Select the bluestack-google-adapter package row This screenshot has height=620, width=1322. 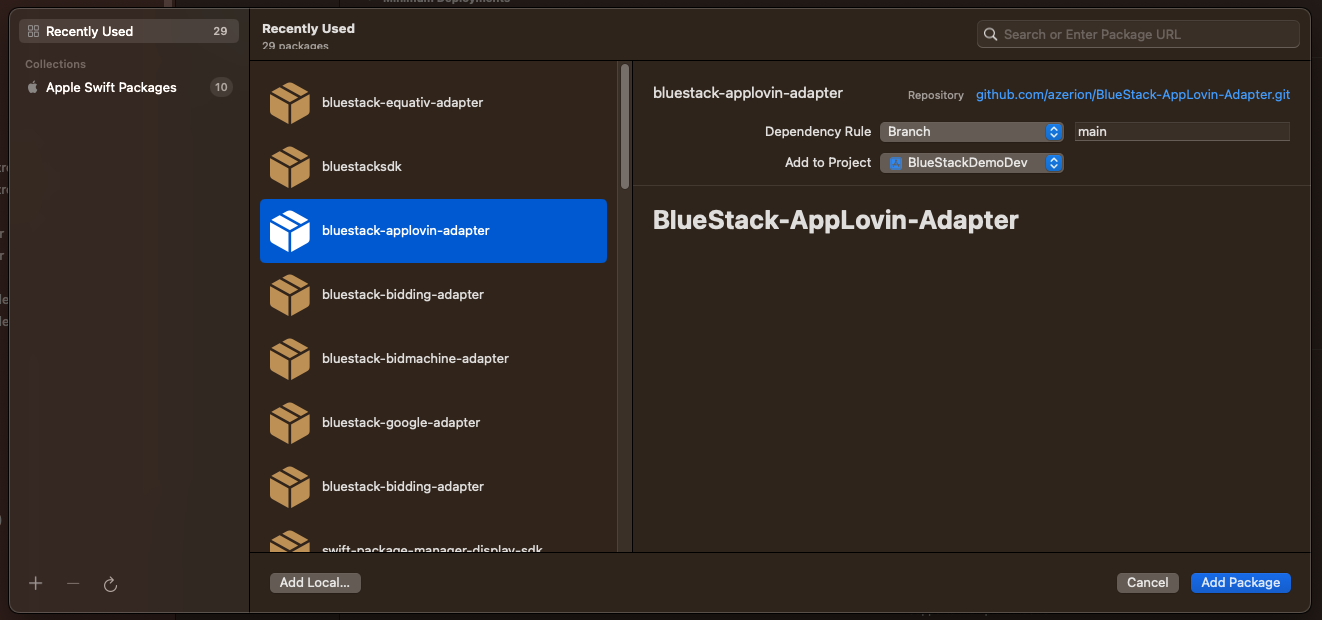433,422
